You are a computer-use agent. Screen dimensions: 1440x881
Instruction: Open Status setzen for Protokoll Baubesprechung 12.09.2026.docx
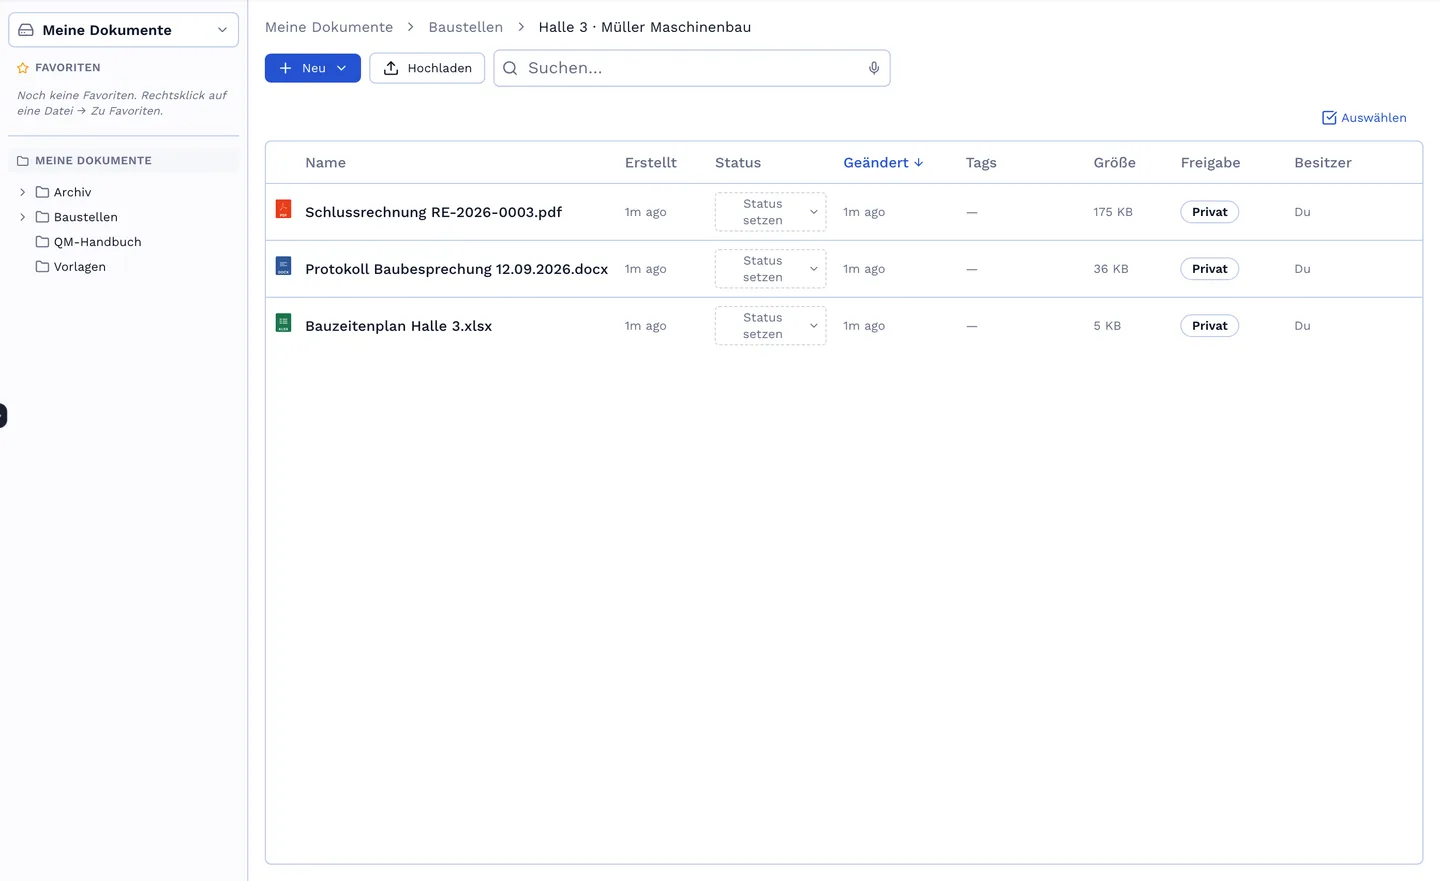click(x=770, y=269)
